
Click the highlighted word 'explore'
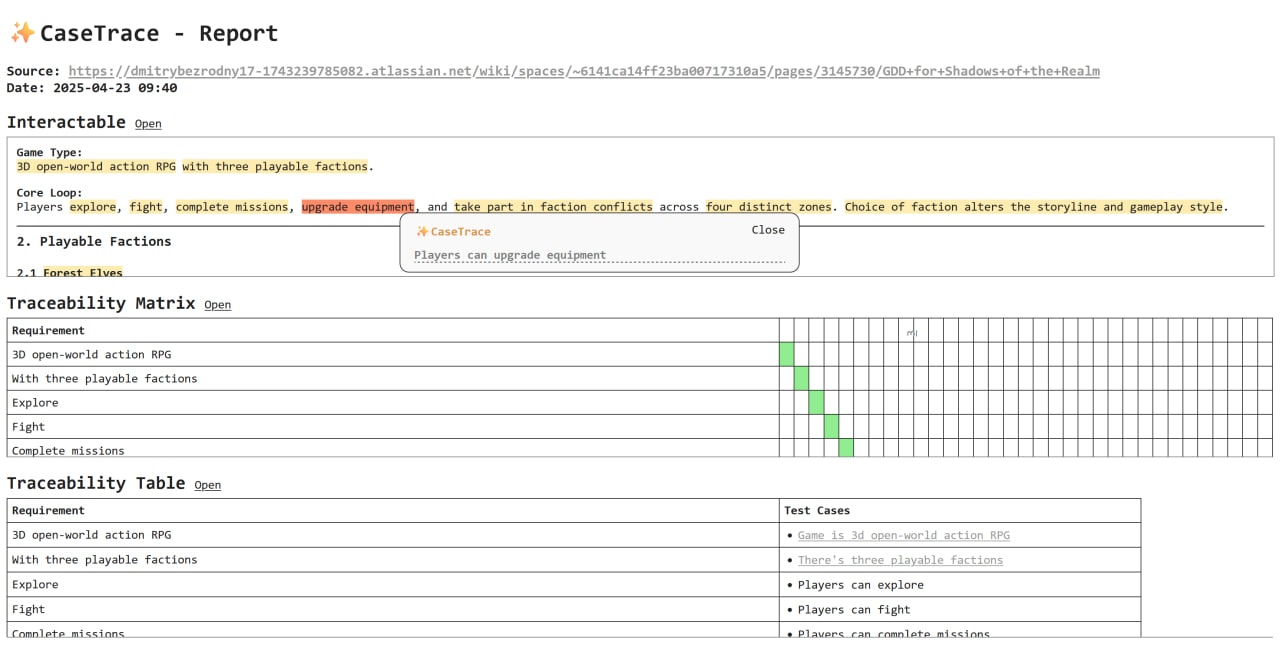point(92,207)
